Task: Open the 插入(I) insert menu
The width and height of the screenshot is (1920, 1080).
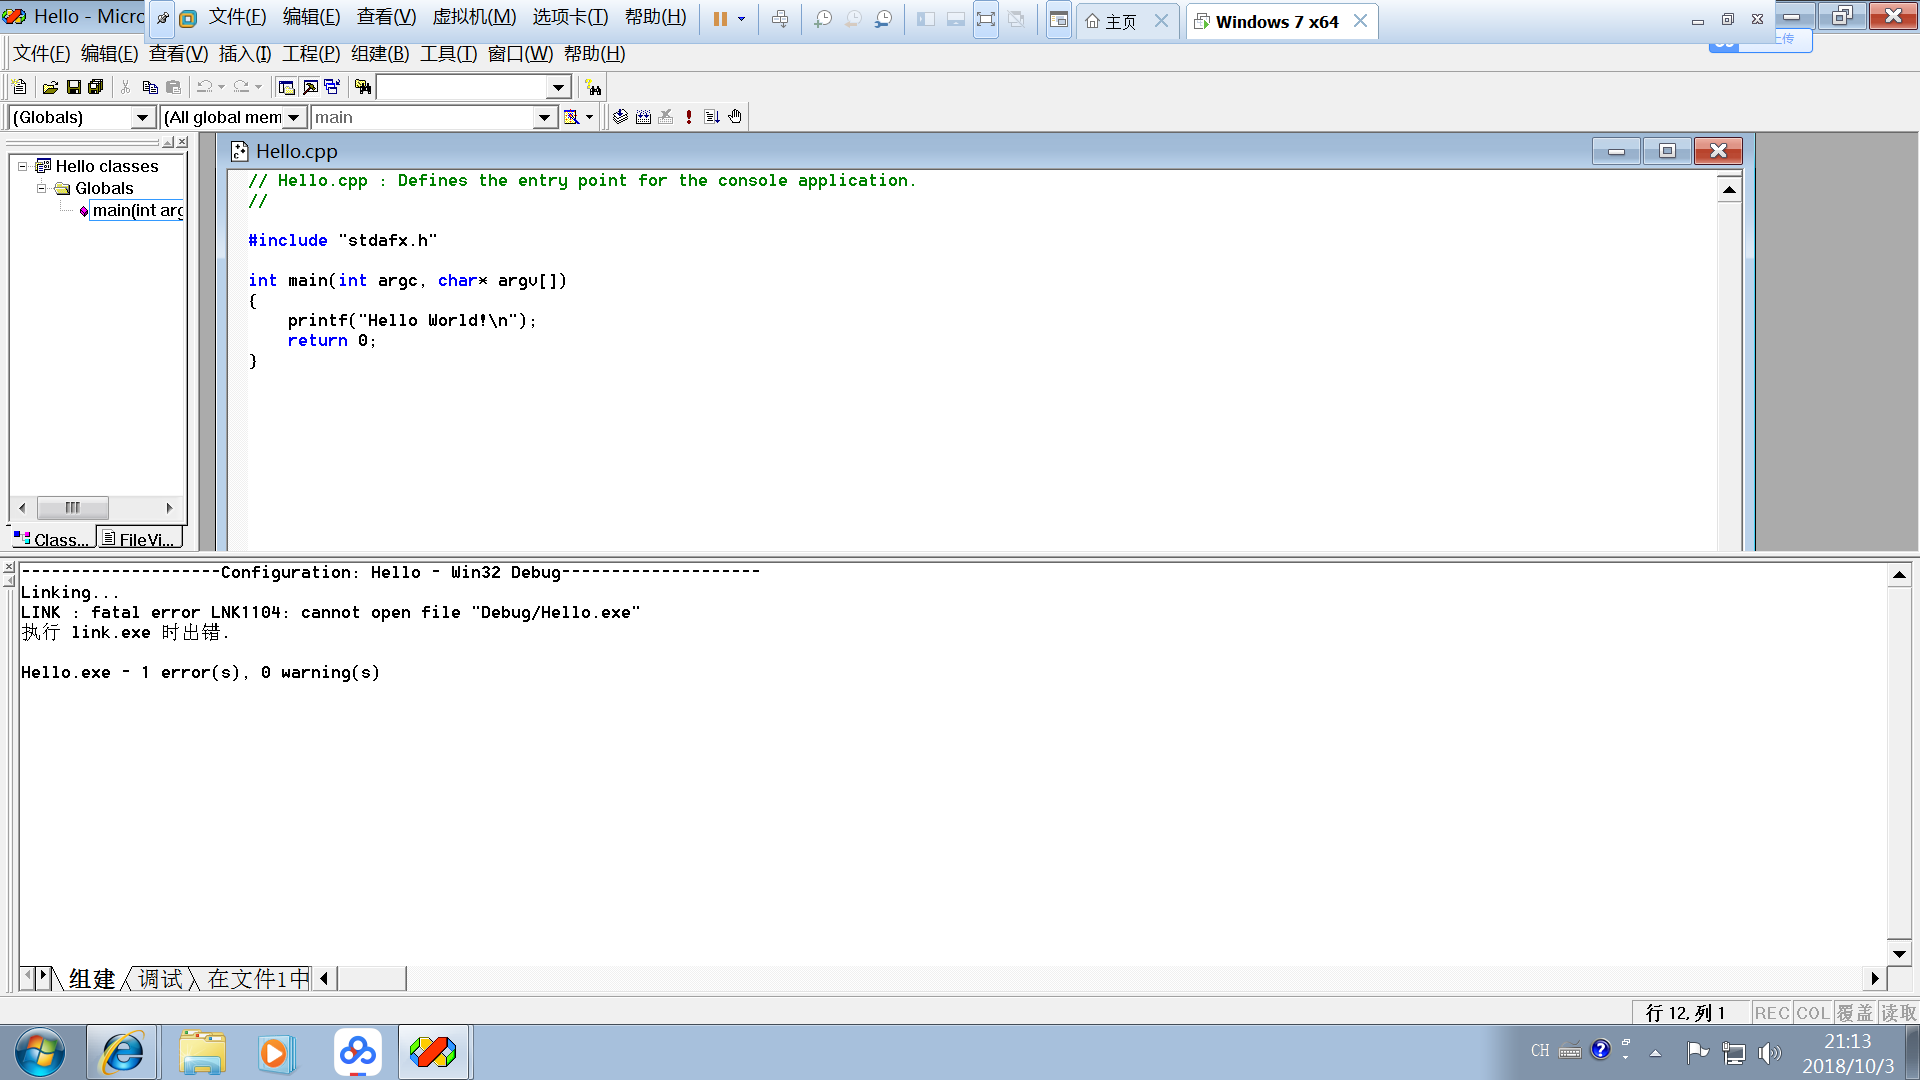Action: pos(245,54)
